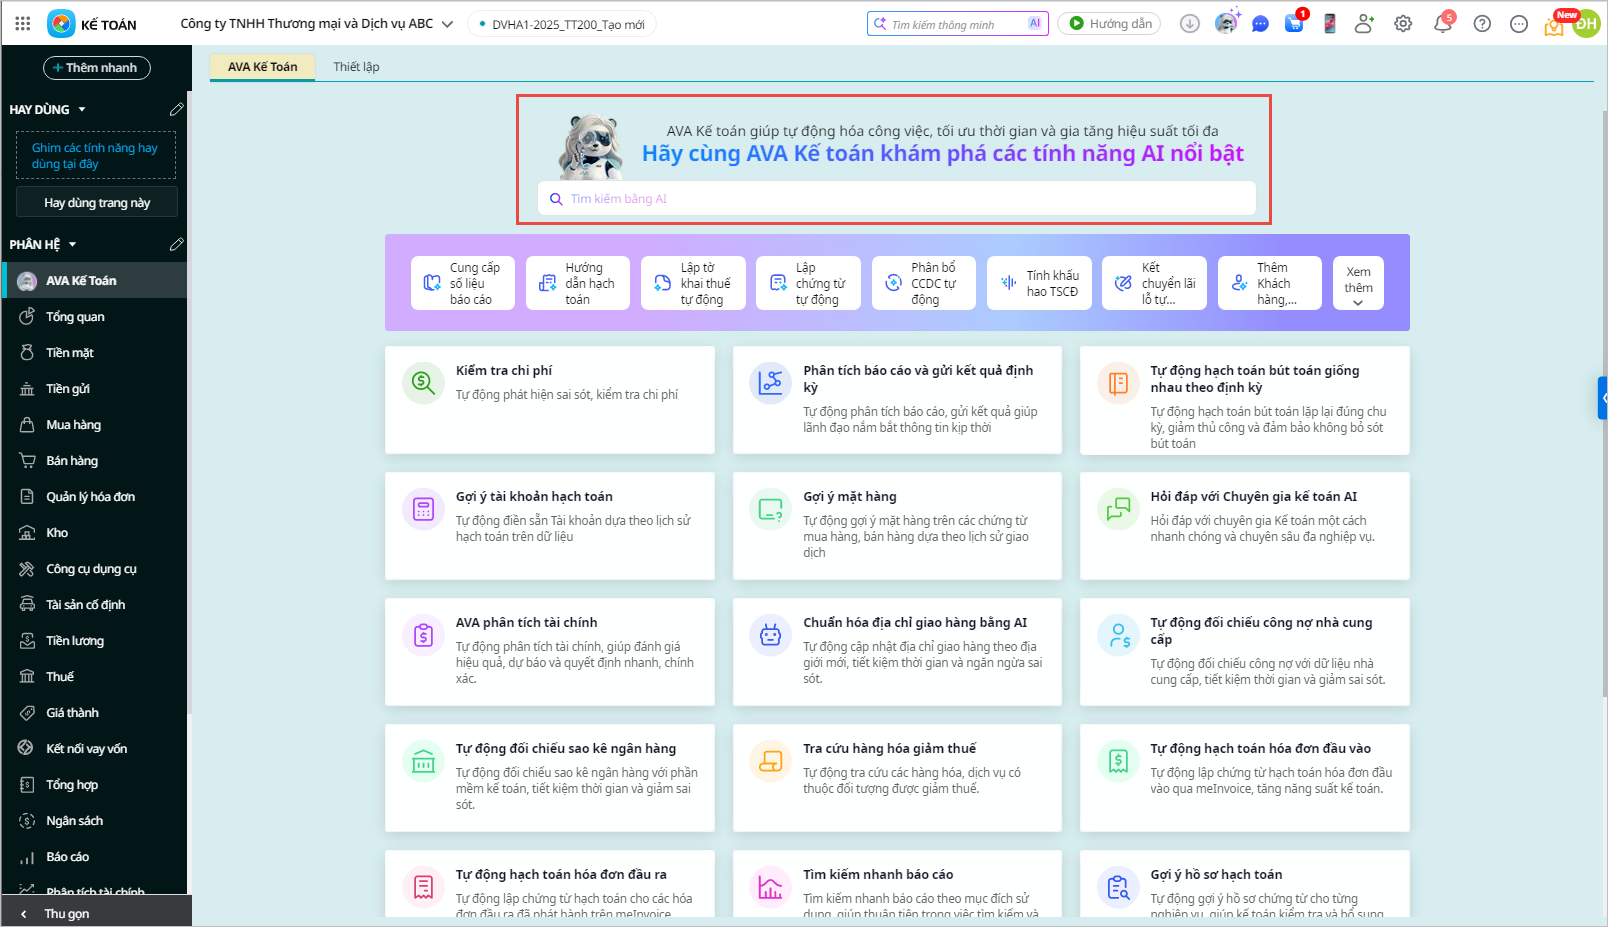Click Thêm nhanh button
Screen dimensions: 1608x927
point(97,68)
